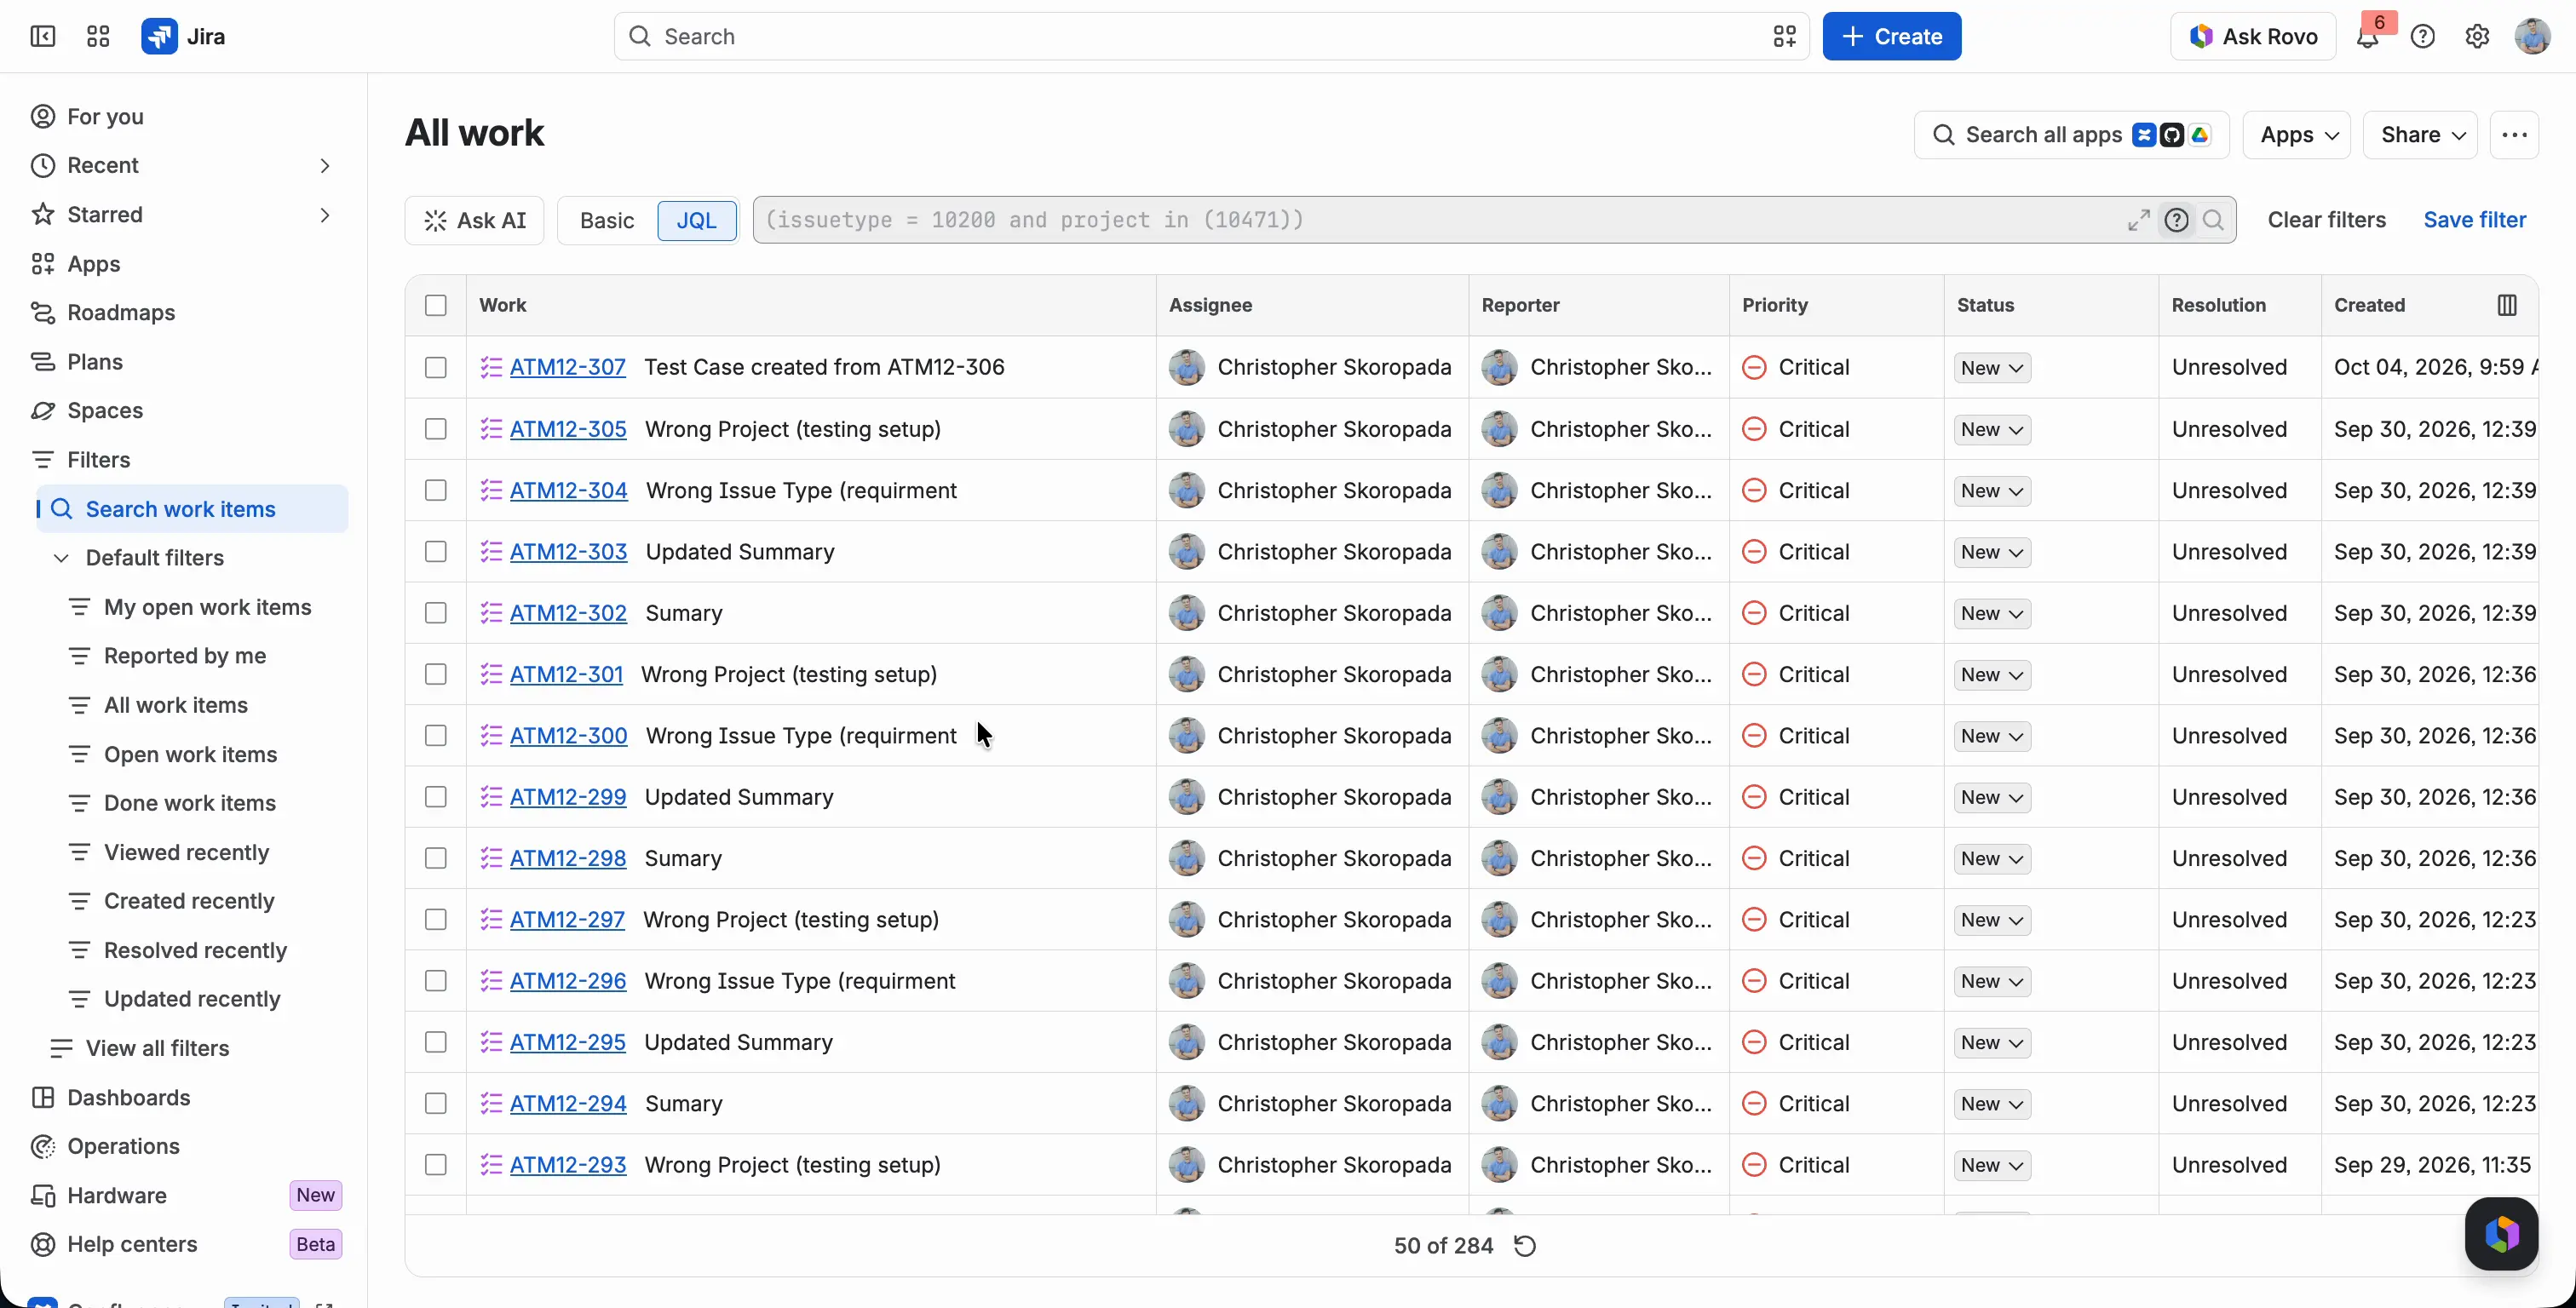
Task: Collapse the sidebar with the panel icon
Action: (43, 37)
